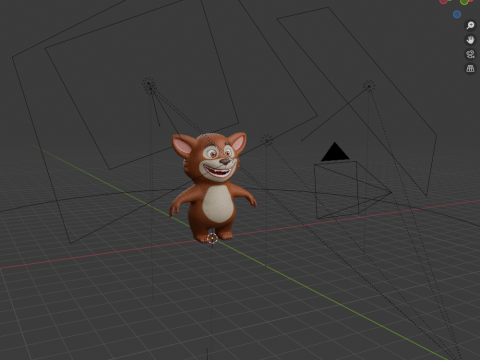Click the green Y axis gizmo circle
The width and height of the screenshot is (480, 360).
point(464,2)
